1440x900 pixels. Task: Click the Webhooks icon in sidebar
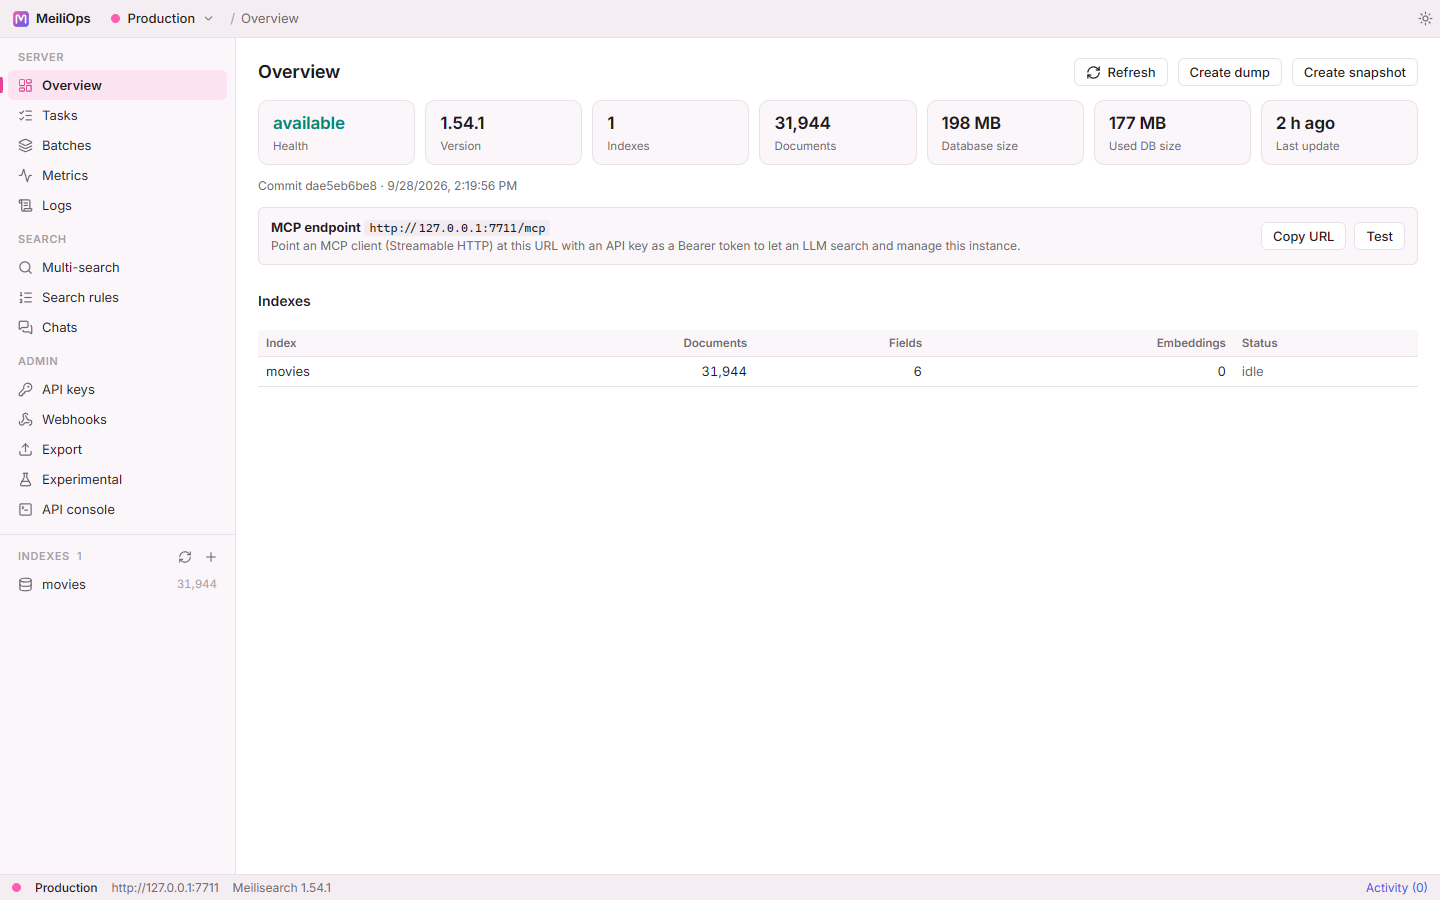point(26,420)
